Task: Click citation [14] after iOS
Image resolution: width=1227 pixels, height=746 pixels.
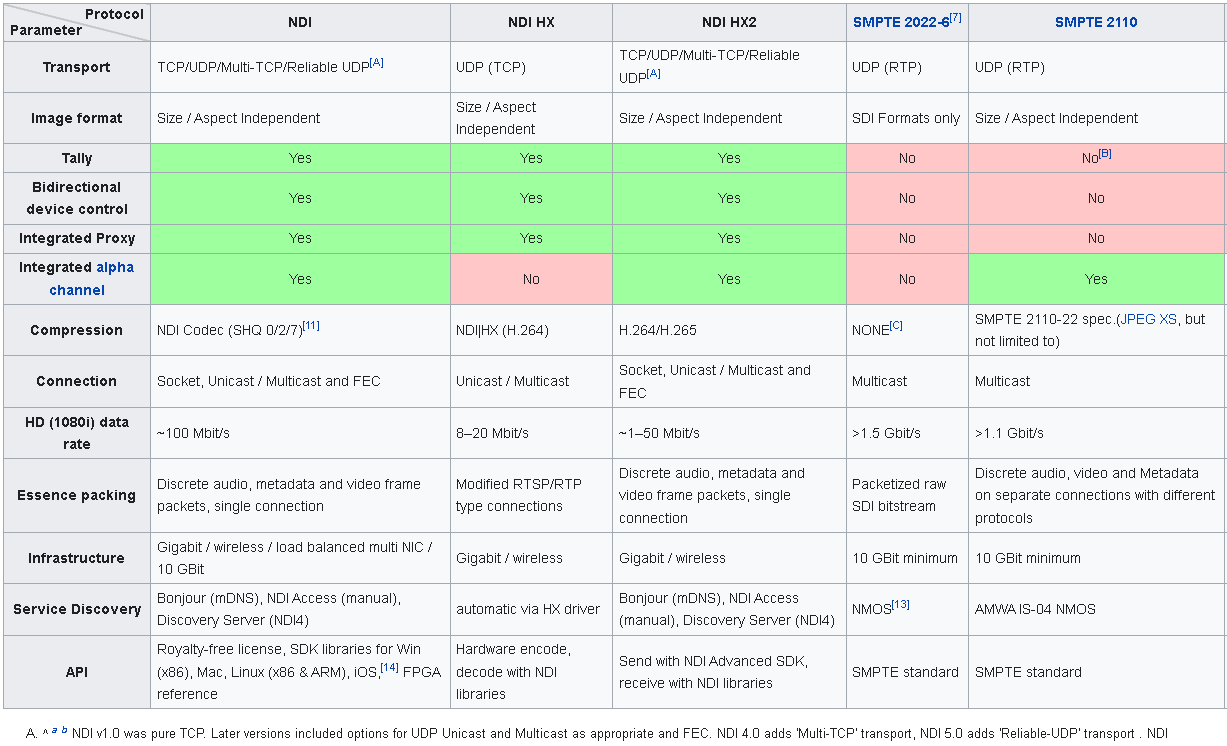Action: click(x=389, y=667)
